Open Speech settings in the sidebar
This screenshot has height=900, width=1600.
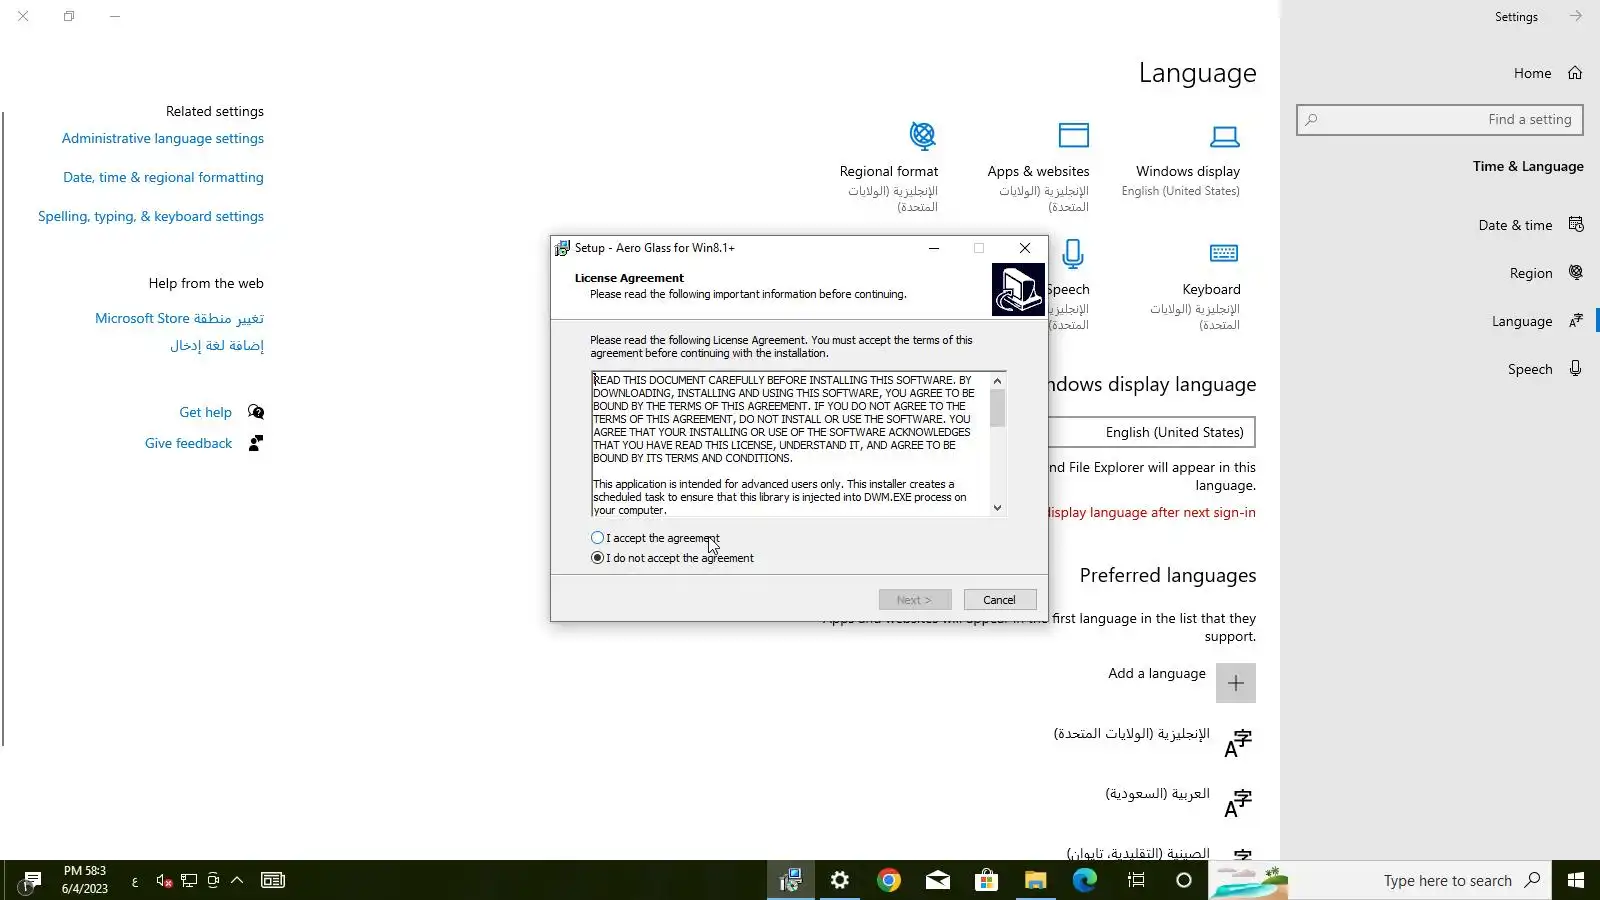point(1545,369)
